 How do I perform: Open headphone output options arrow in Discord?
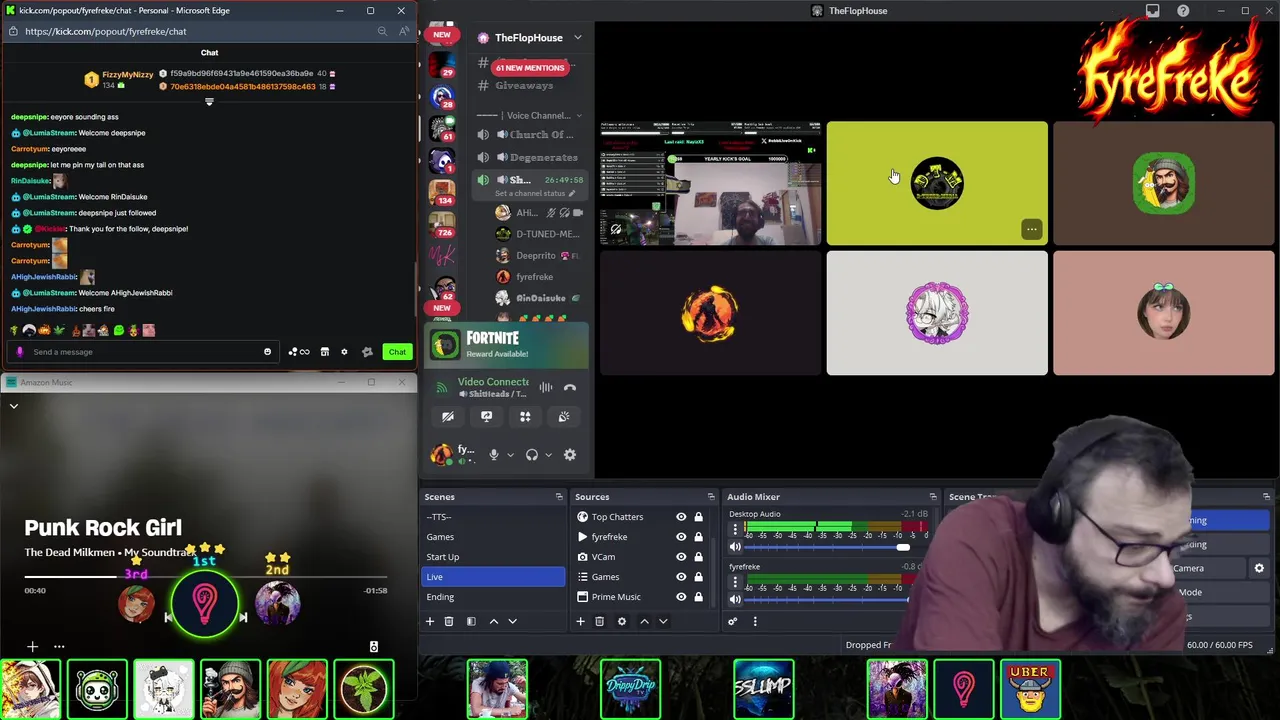548,455
